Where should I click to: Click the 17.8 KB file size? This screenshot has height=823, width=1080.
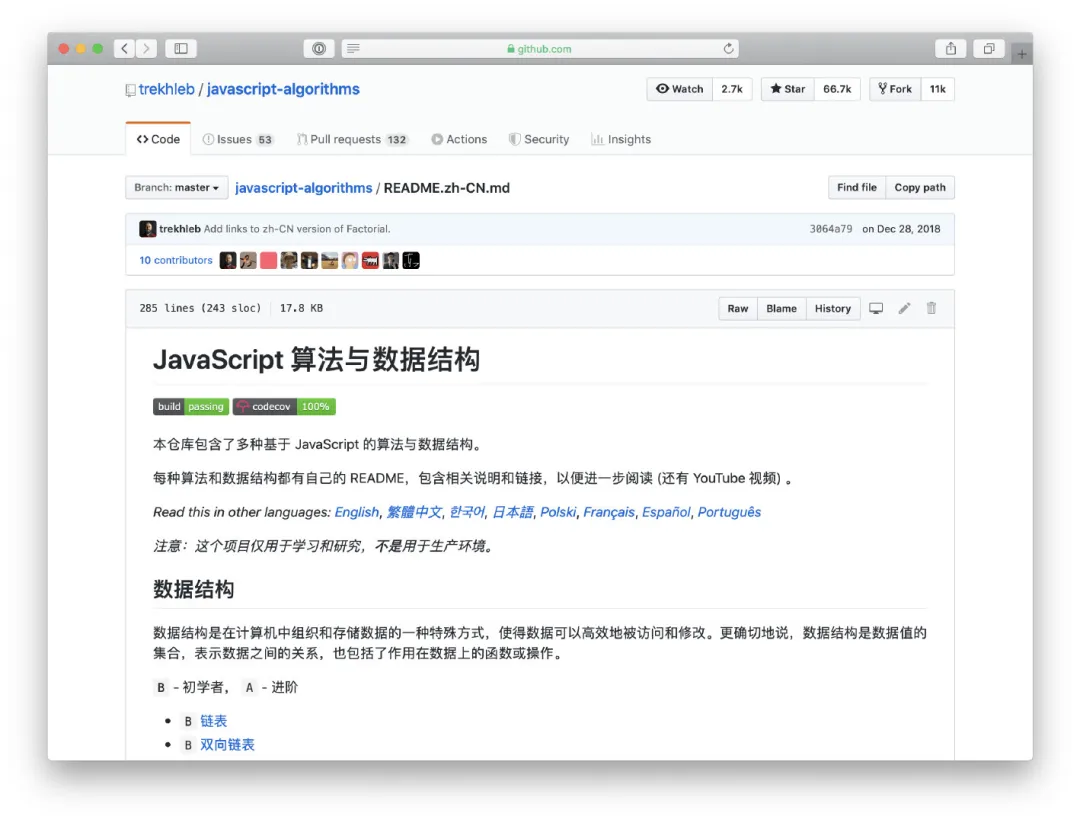tap(301, 308)
